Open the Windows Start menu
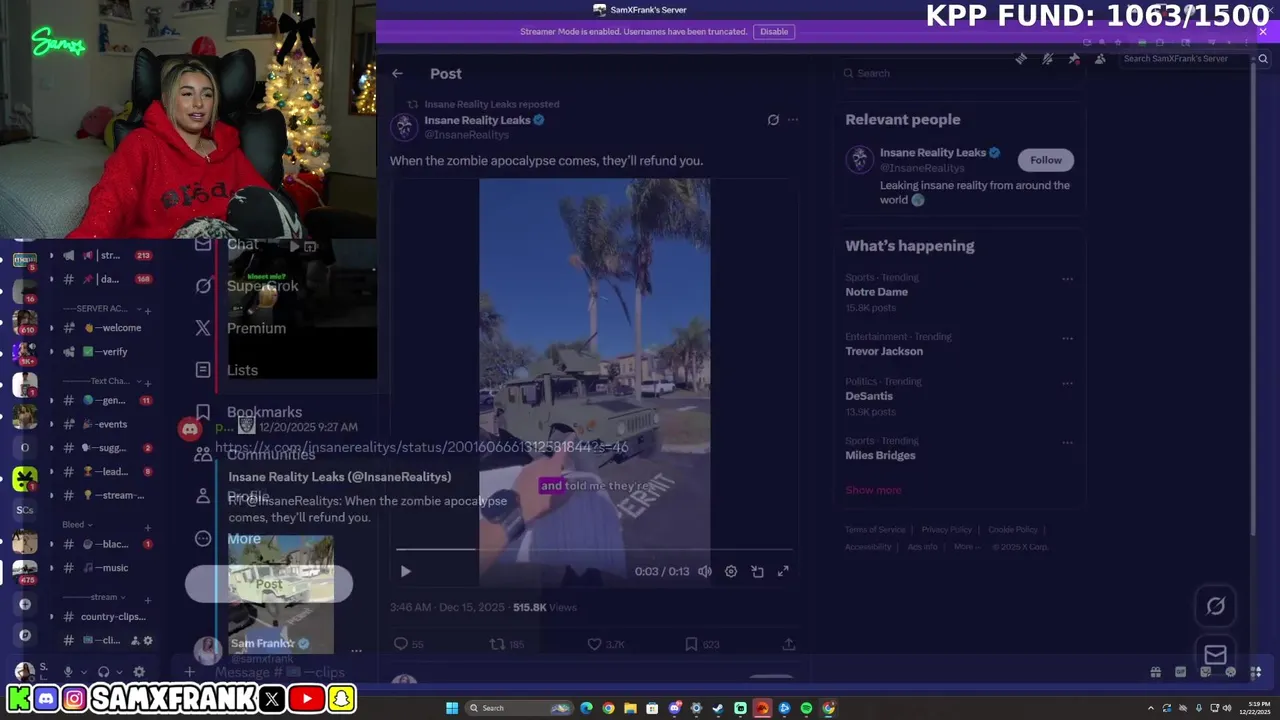 click(452, 708)
